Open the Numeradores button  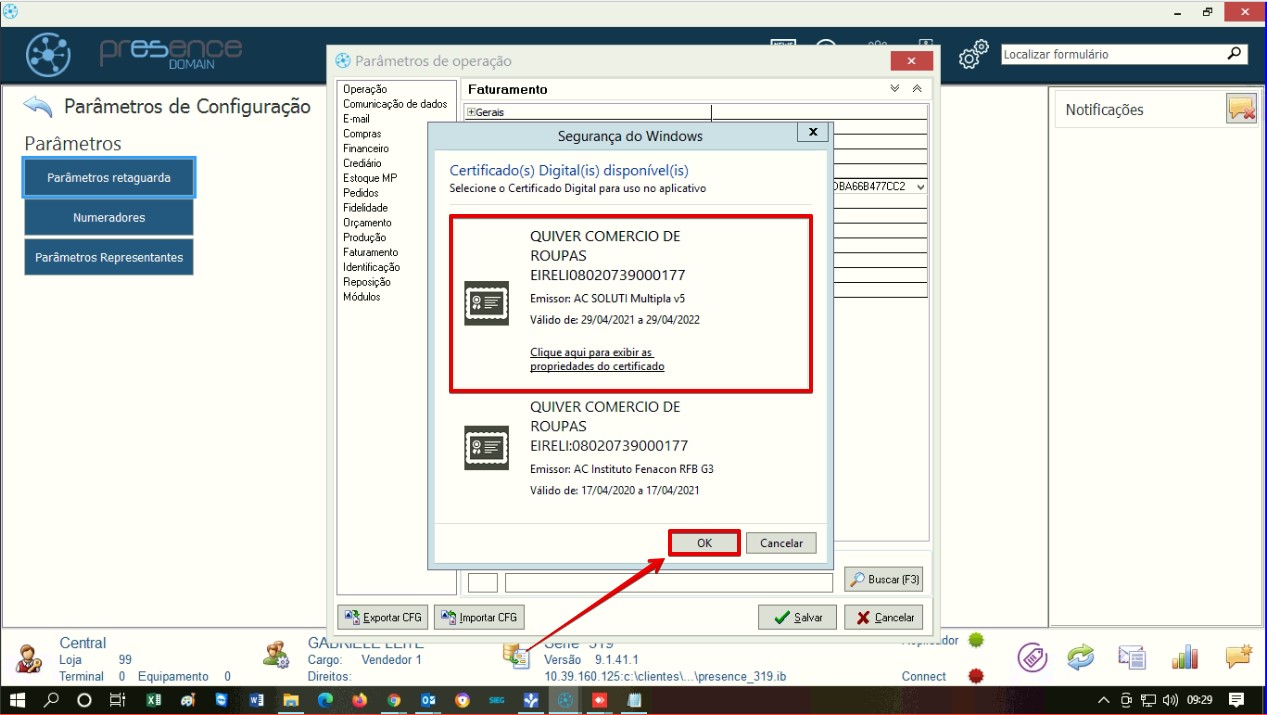pos(109,217)
